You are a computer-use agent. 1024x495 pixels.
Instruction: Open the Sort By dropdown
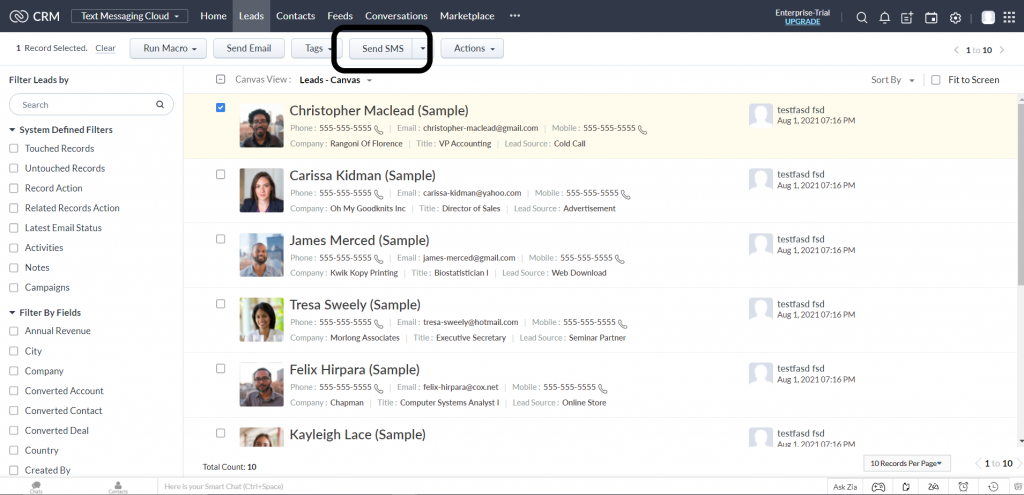(x=893, y=80)
